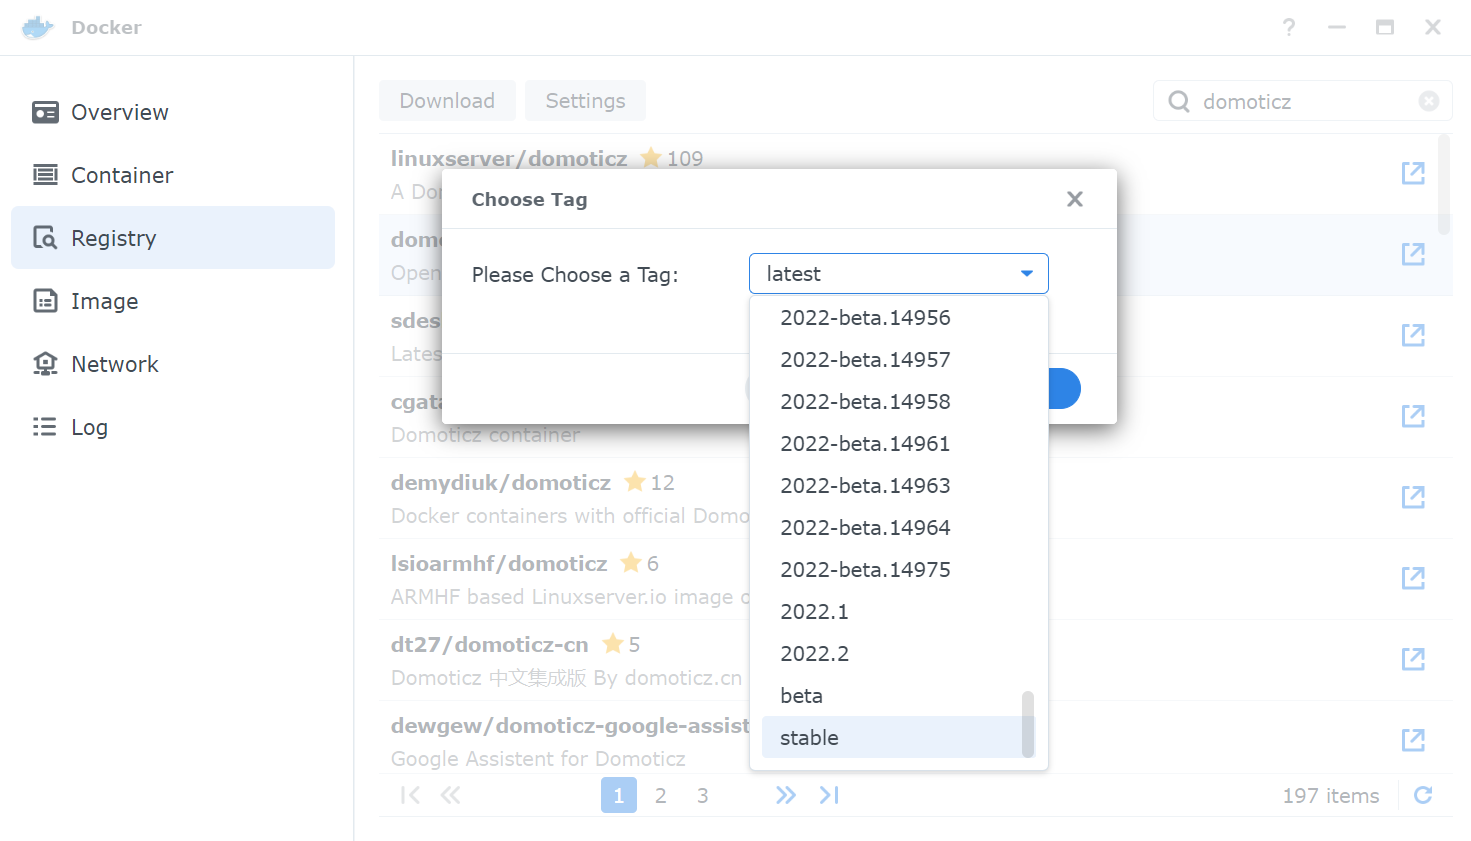The width and height of the screenshot is (1471, 841).
Task: Refresh the registry results list
Action: 1424,795
